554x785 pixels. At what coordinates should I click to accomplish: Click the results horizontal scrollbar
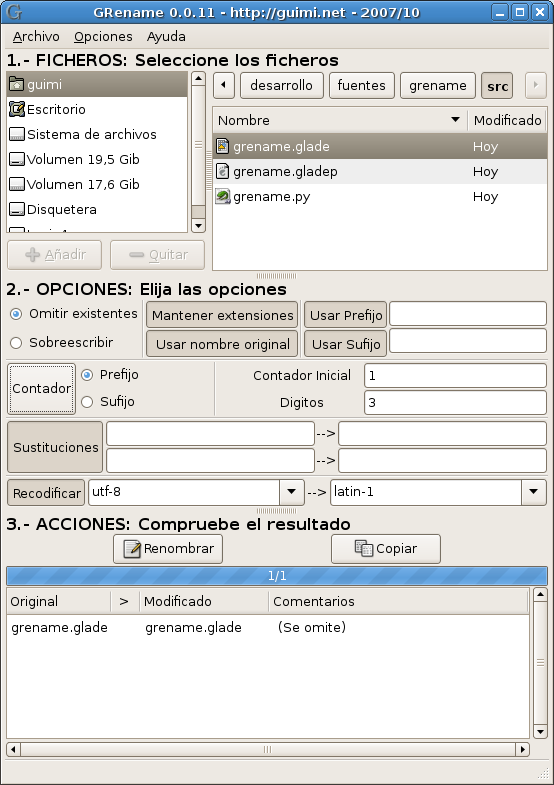pyautogui.click(x=268, y=749)
